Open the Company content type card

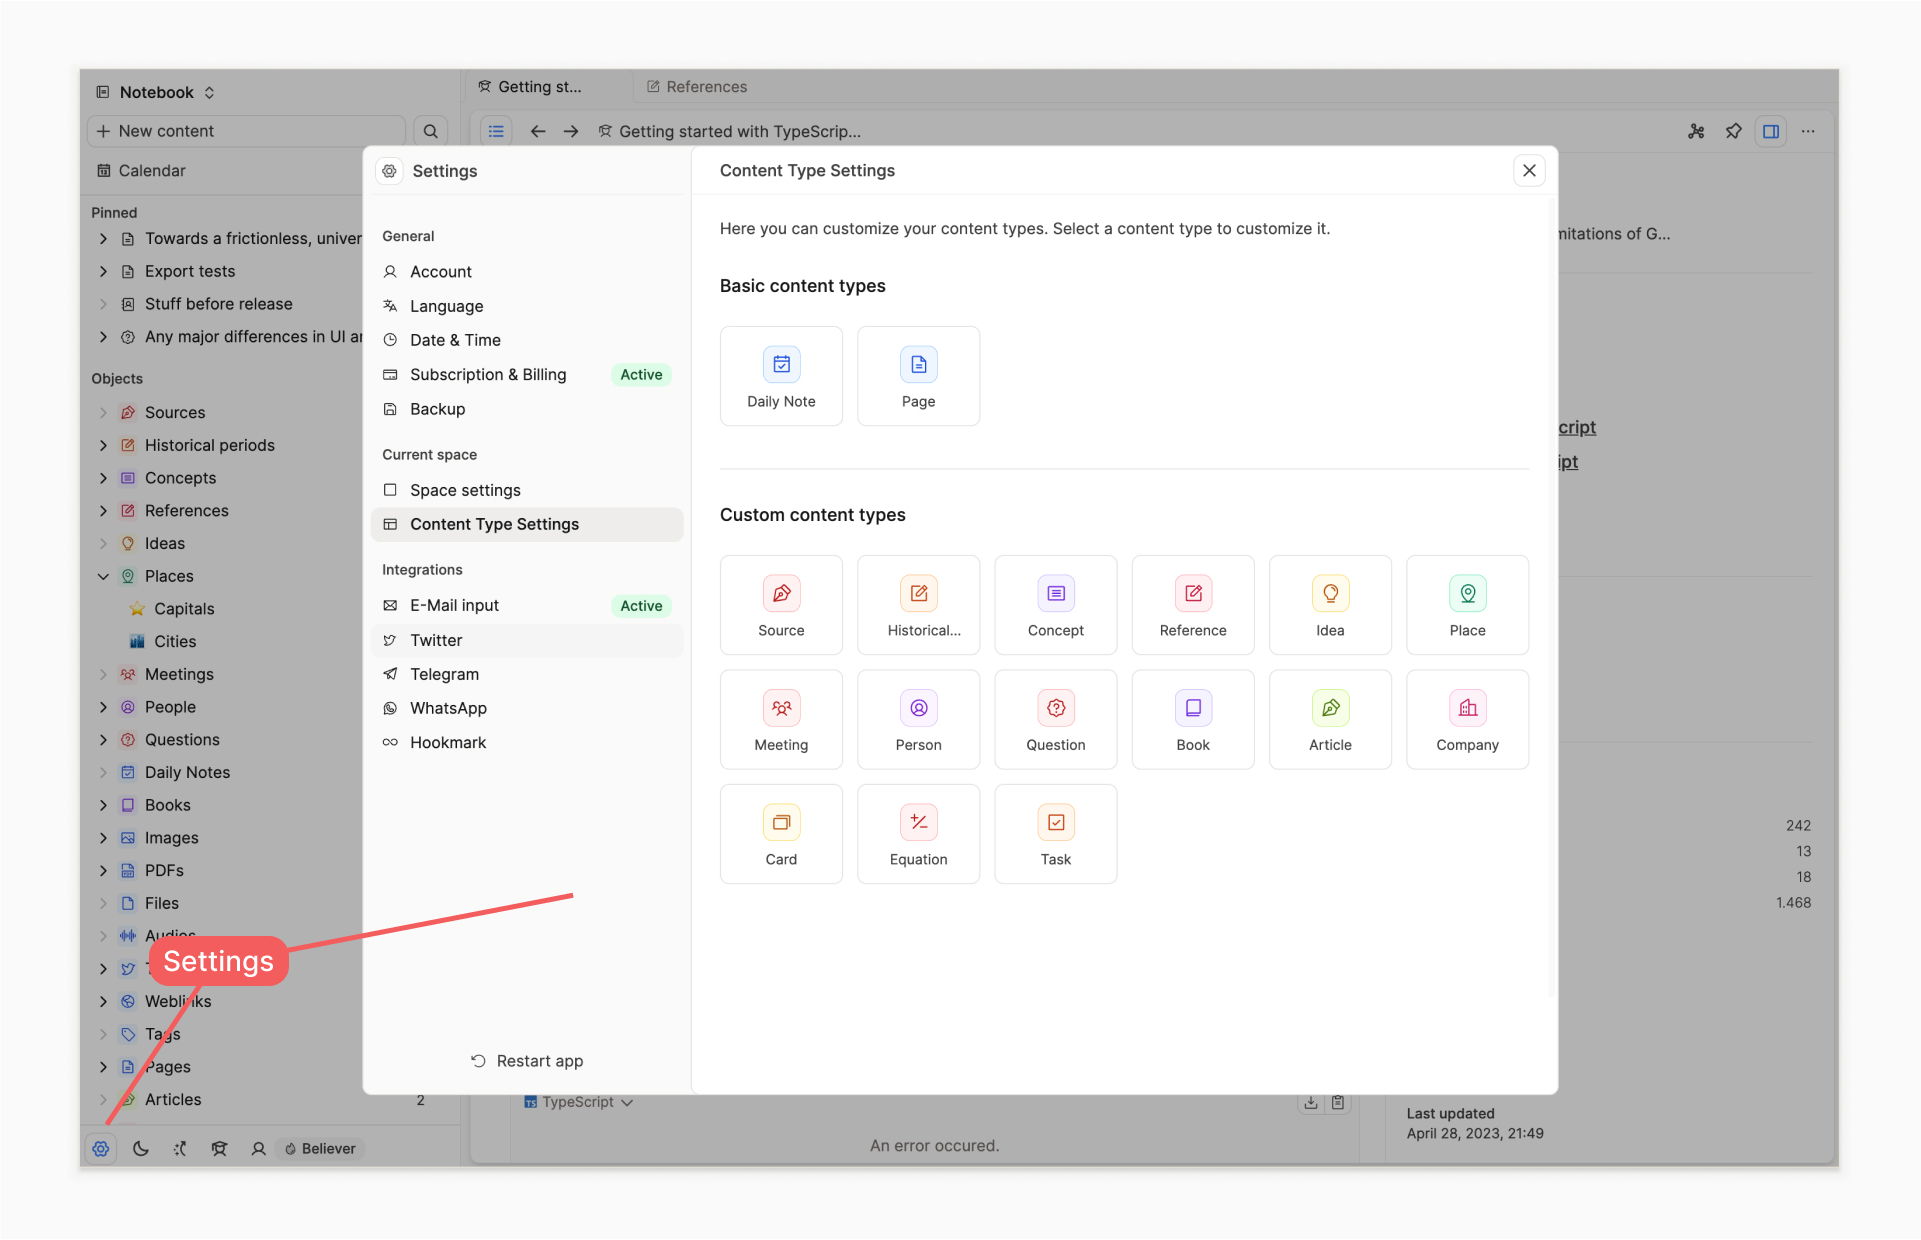[1467, 720]
